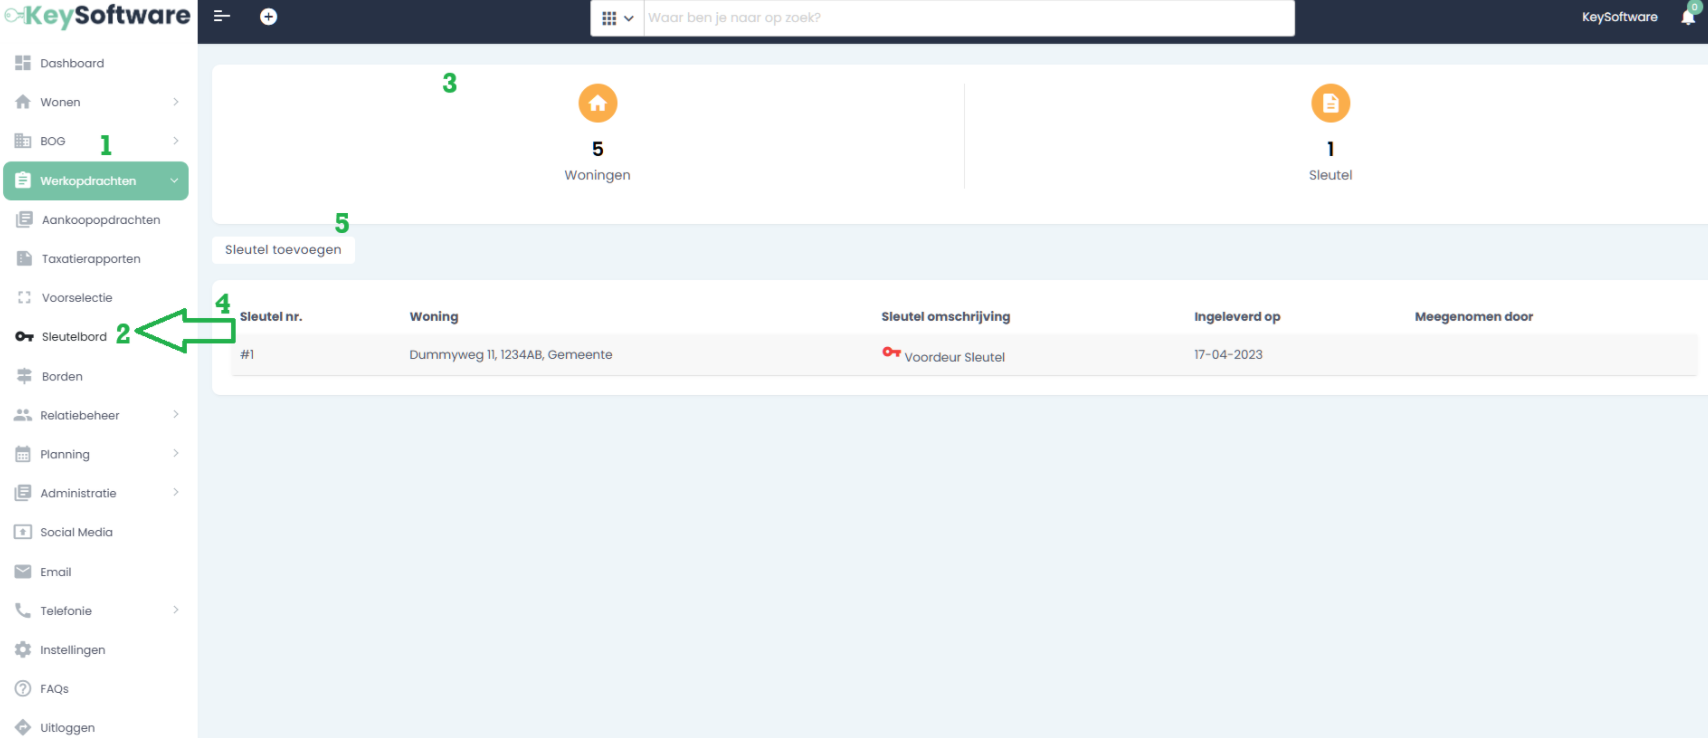Expand the Wonen menu chevron
Screen dimensions: 1708x738
(x=176, y=102)
